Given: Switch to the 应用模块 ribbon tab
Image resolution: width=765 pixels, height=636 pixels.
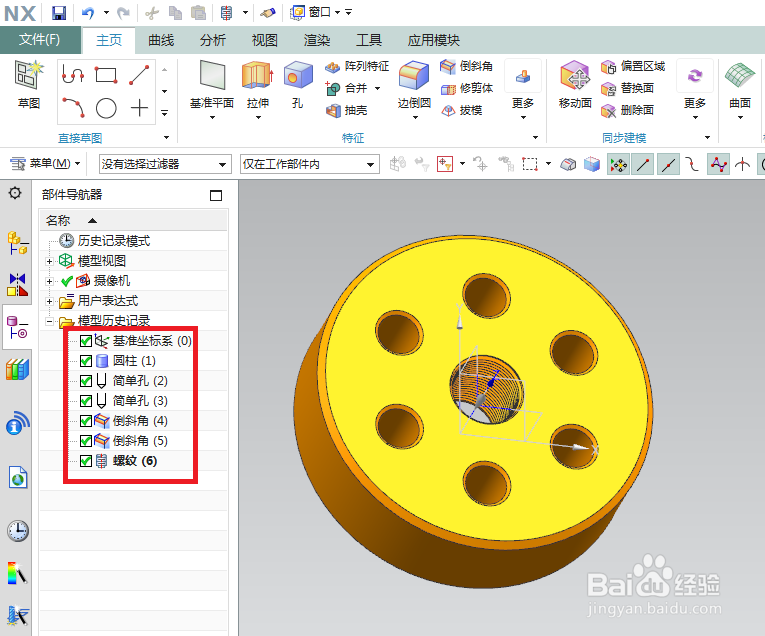Looking at the screenshot, I should pyautogui.click(x=433, y=40).
